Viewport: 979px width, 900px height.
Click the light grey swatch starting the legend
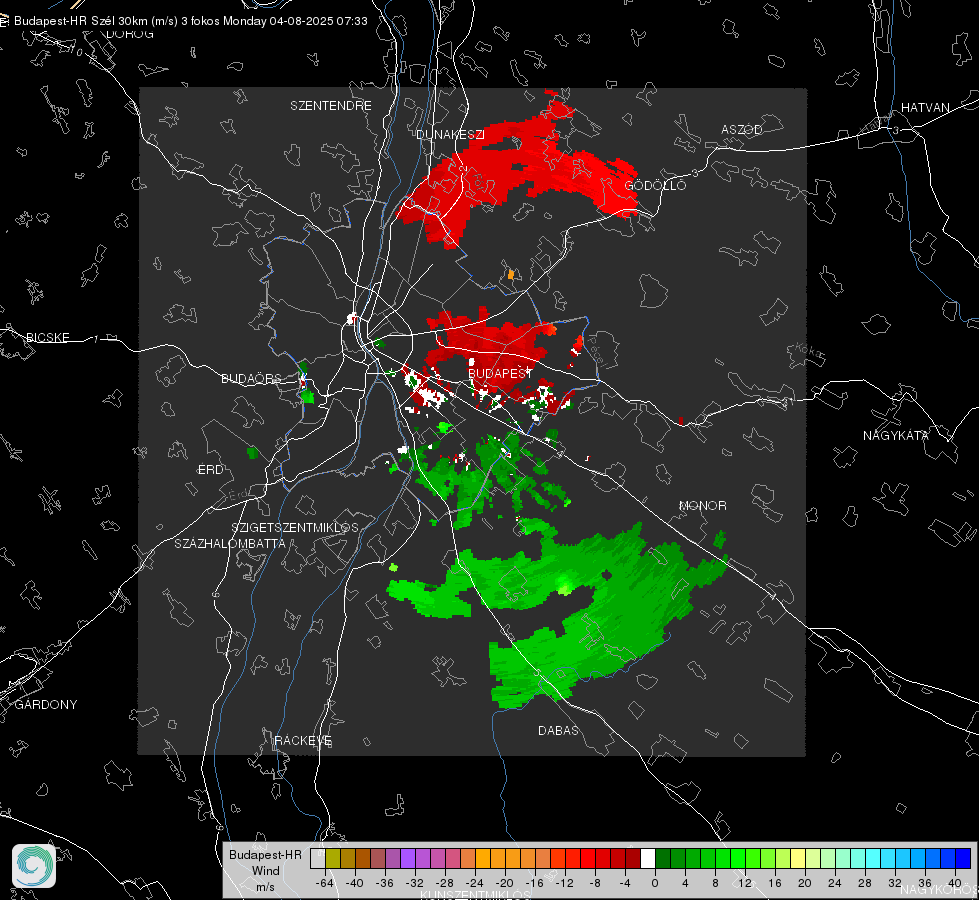tap(318, 859)
